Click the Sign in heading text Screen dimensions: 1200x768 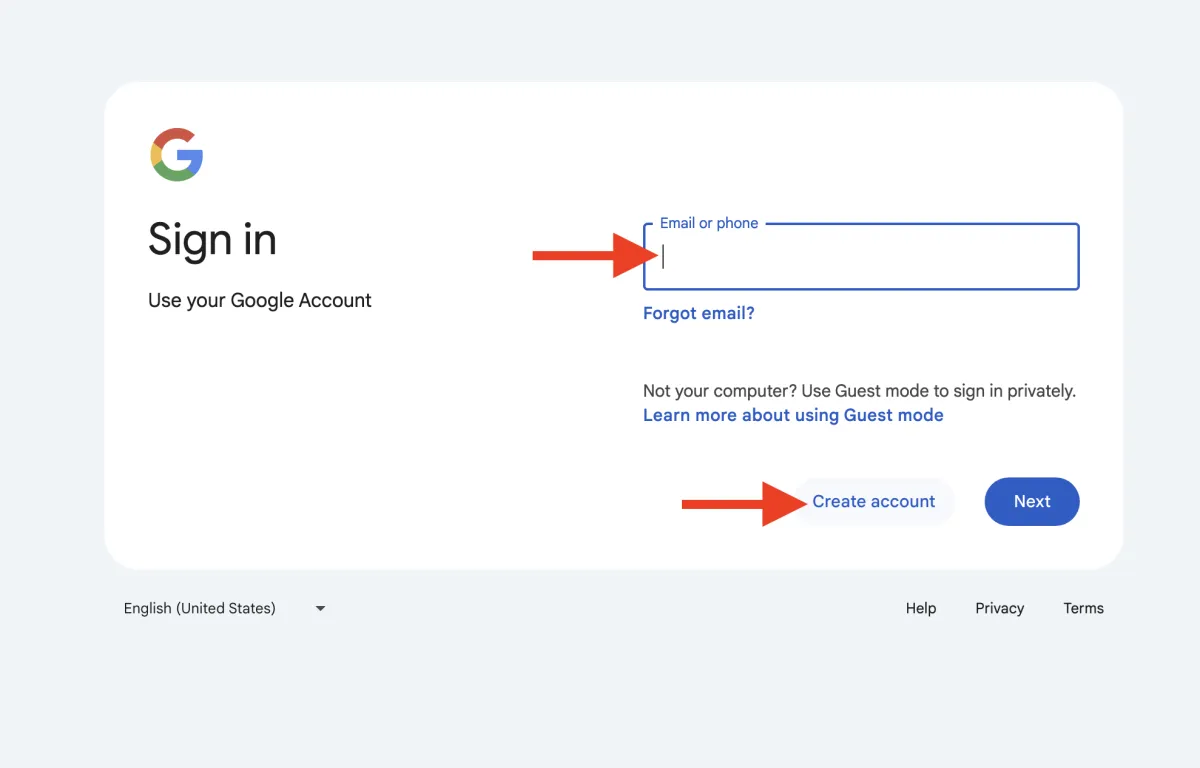[212, 240]
